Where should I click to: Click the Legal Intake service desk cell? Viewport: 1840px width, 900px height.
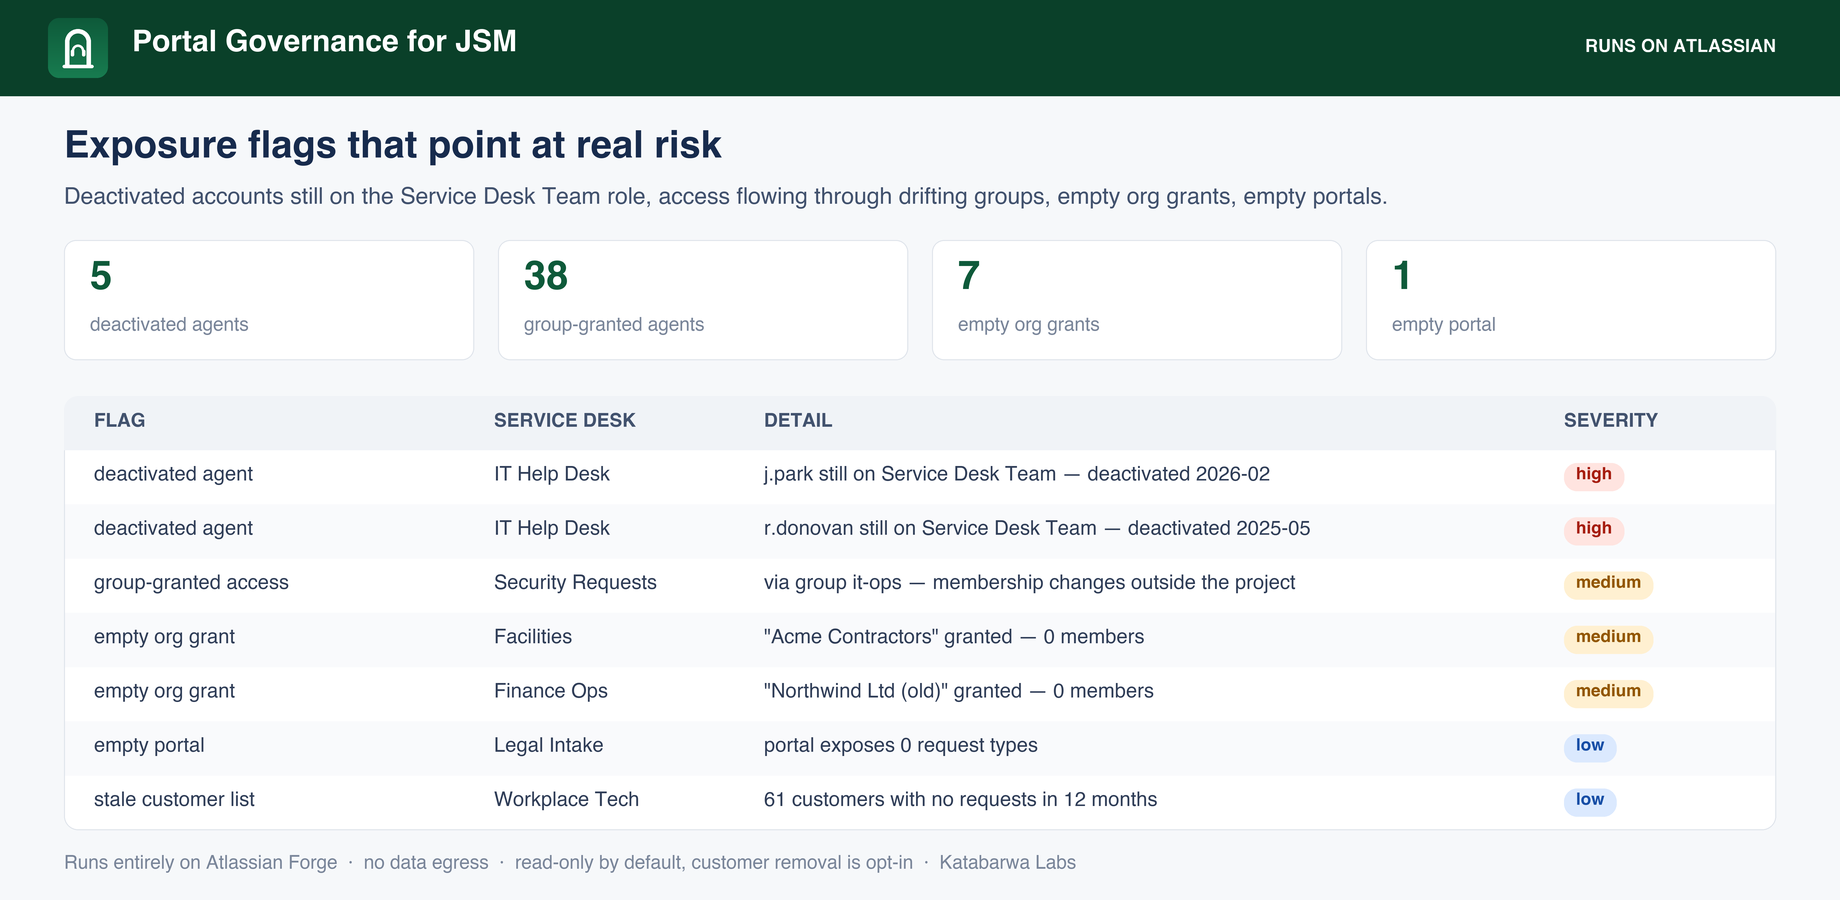549,746
